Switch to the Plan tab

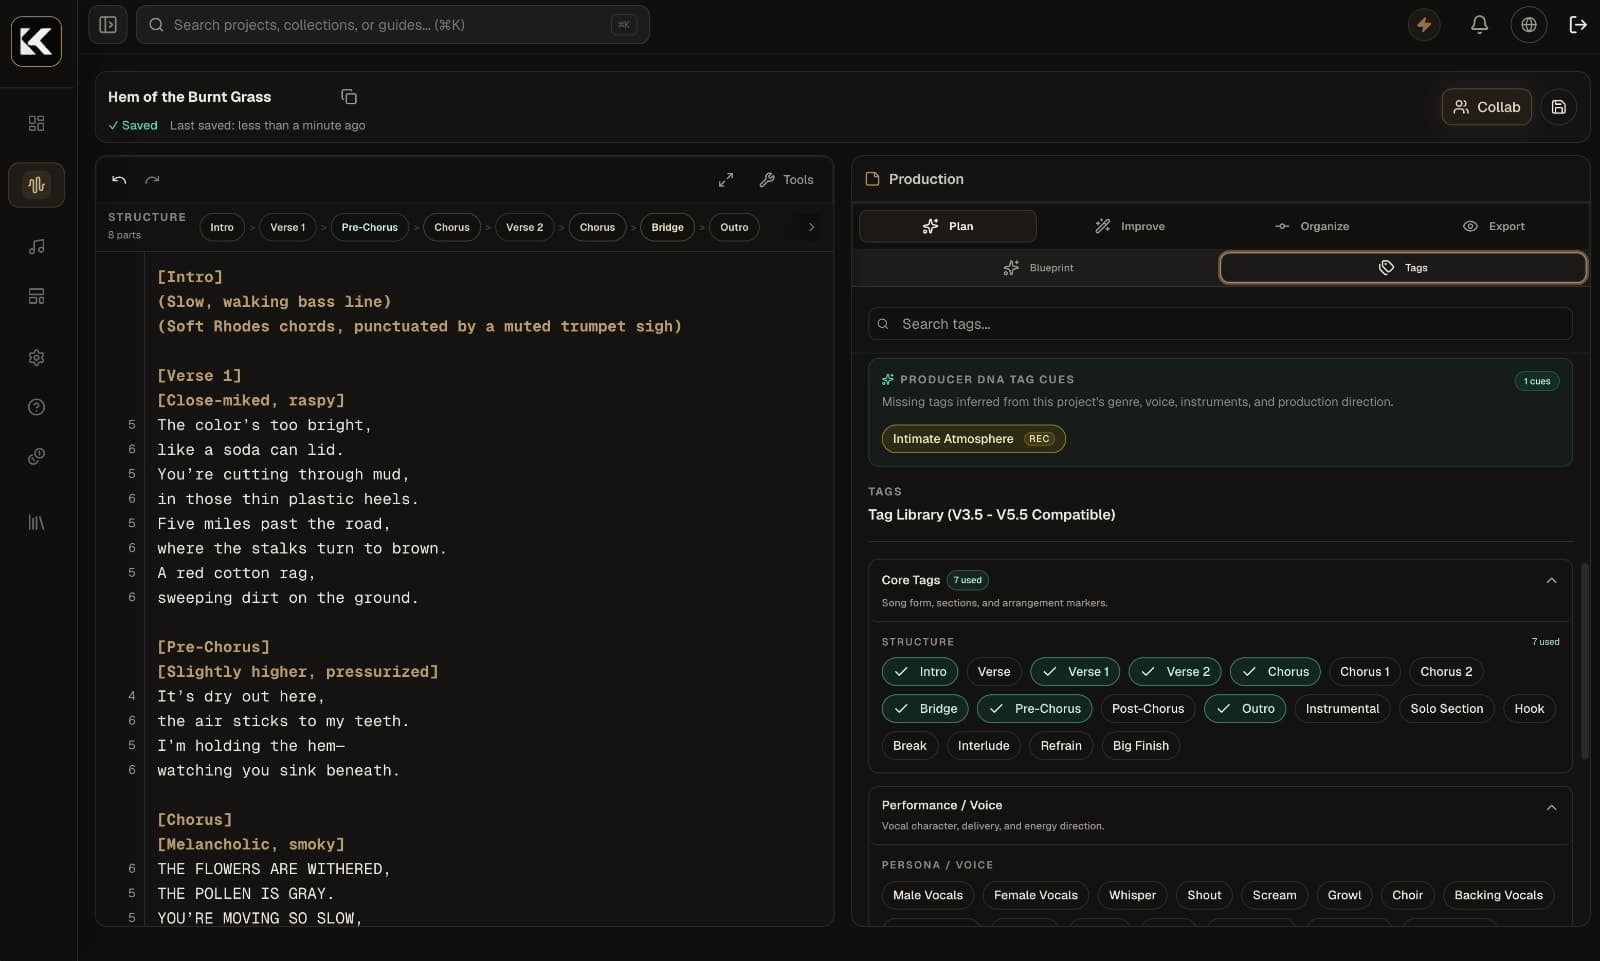(948, 226)
